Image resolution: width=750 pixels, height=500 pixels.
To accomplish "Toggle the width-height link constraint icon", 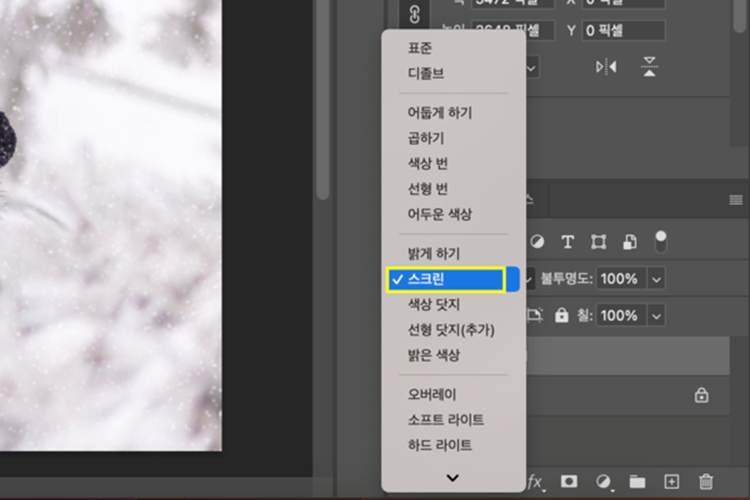I will 414,14.
